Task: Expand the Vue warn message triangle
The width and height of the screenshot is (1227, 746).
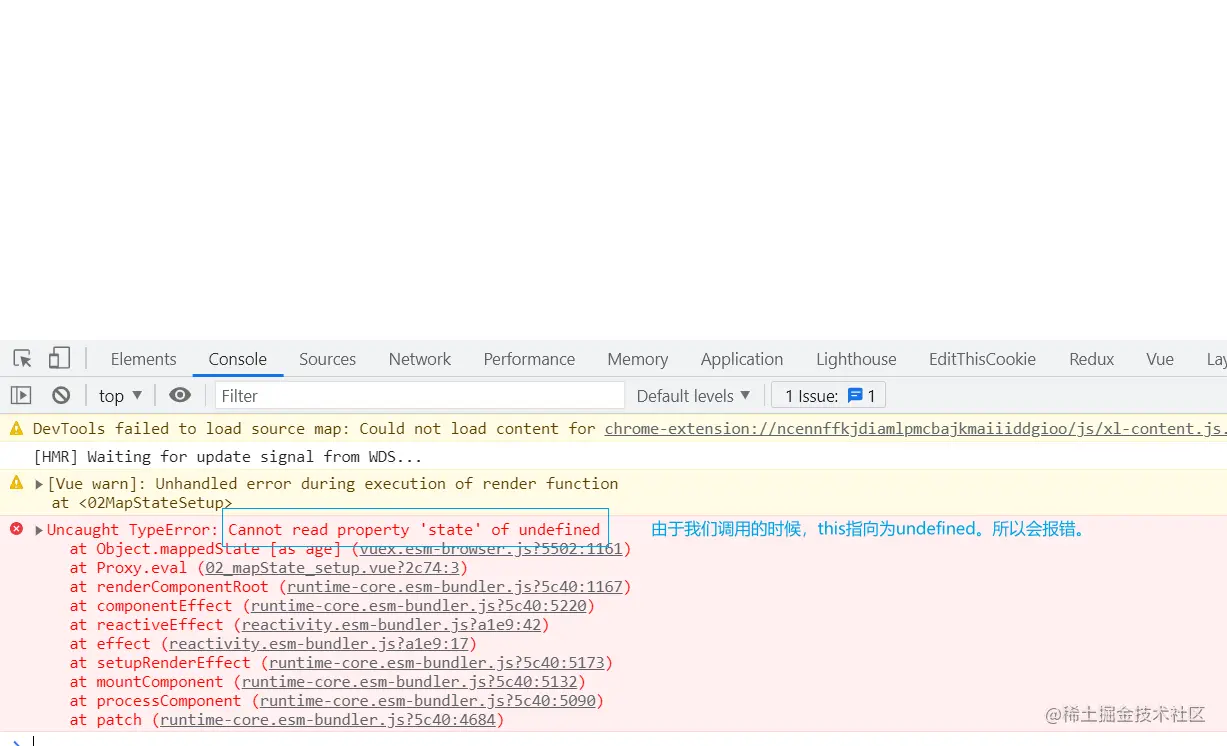Action: click(x=39, y=484)
